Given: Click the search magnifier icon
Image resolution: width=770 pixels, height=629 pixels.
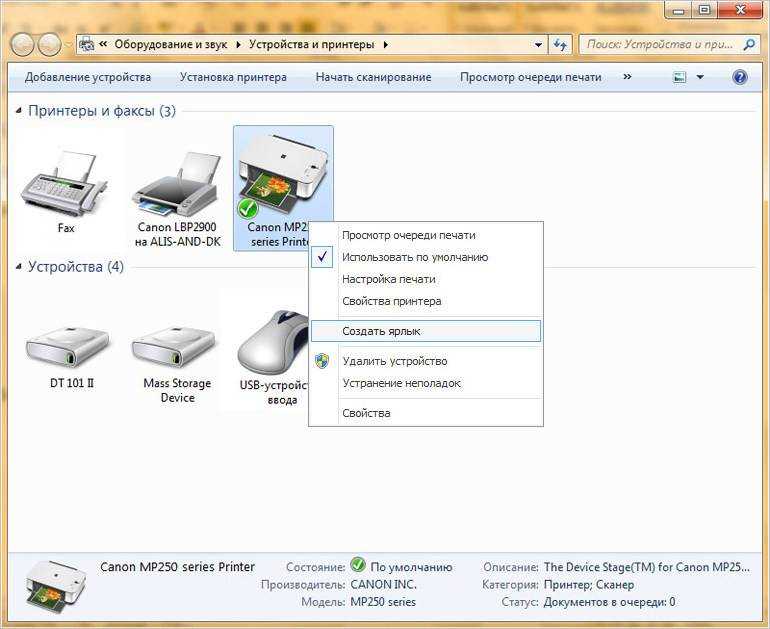Looking at the screenshot, I should 749,45.
